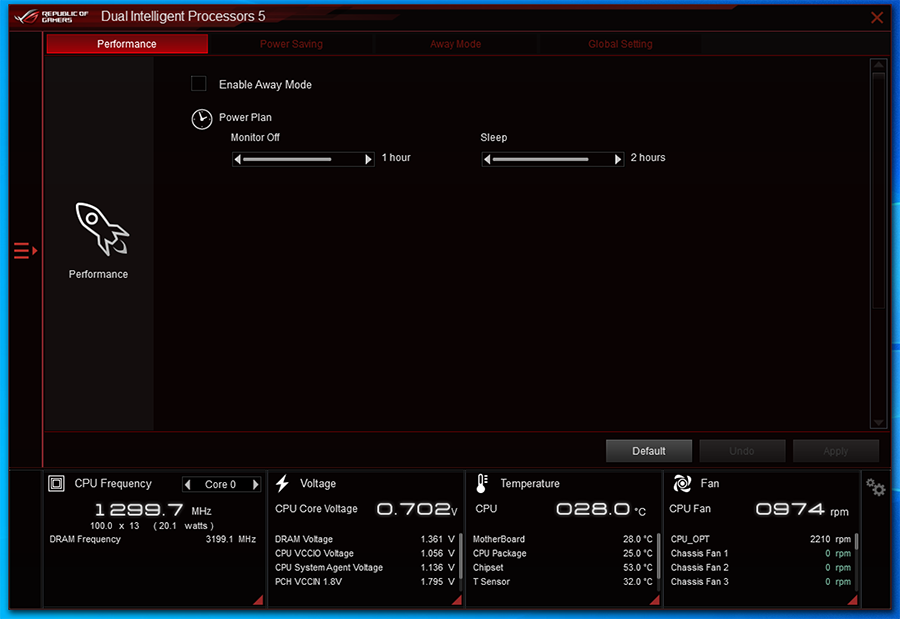This screenshot has height=619, width=900.
Task: Click the Fan icon
Action: 682,483
